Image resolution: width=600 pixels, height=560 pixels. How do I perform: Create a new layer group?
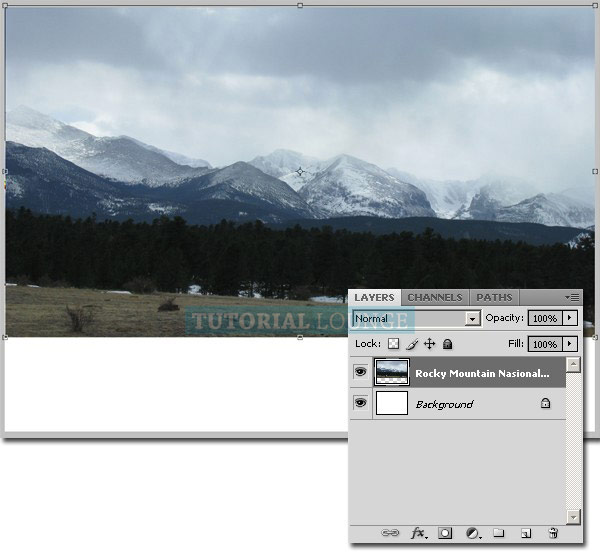click(498, 534)
